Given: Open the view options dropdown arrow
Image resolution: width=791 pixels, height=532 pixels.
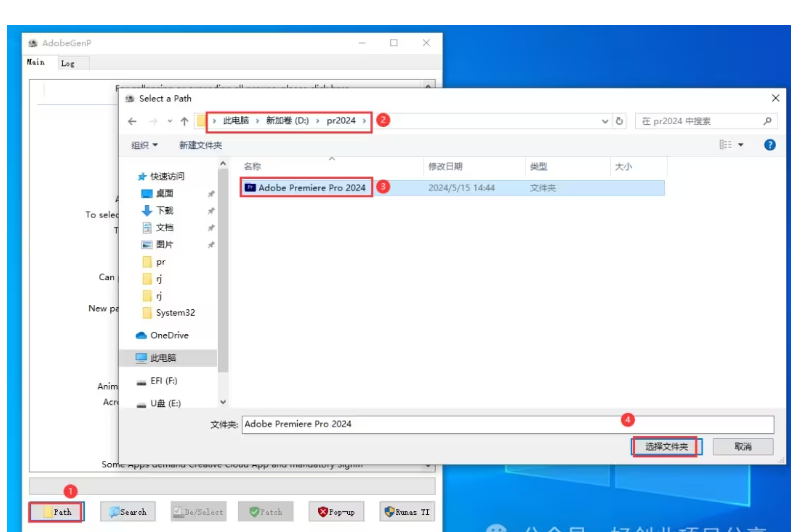Looking at the screenshot, I should coord(741,145).
